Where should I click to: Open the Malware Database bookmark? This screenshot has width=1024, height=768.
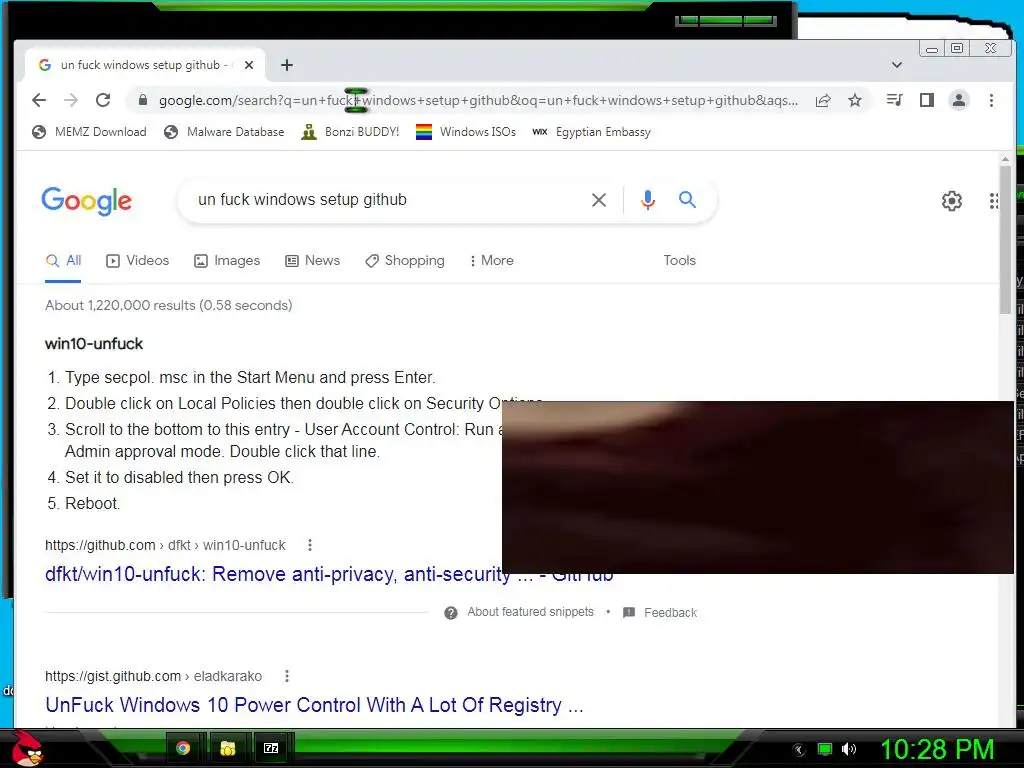tap(224, 132)
